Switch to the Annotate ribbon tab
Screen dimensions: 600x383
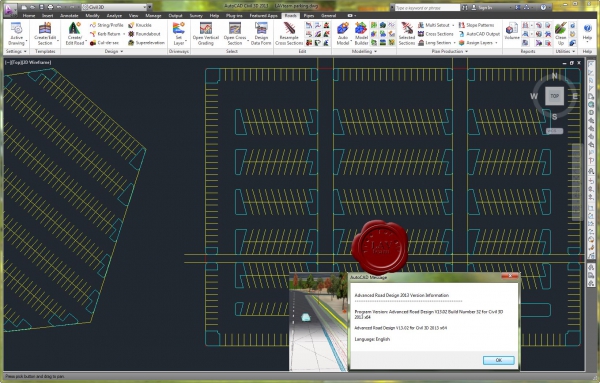click(69, 16)
